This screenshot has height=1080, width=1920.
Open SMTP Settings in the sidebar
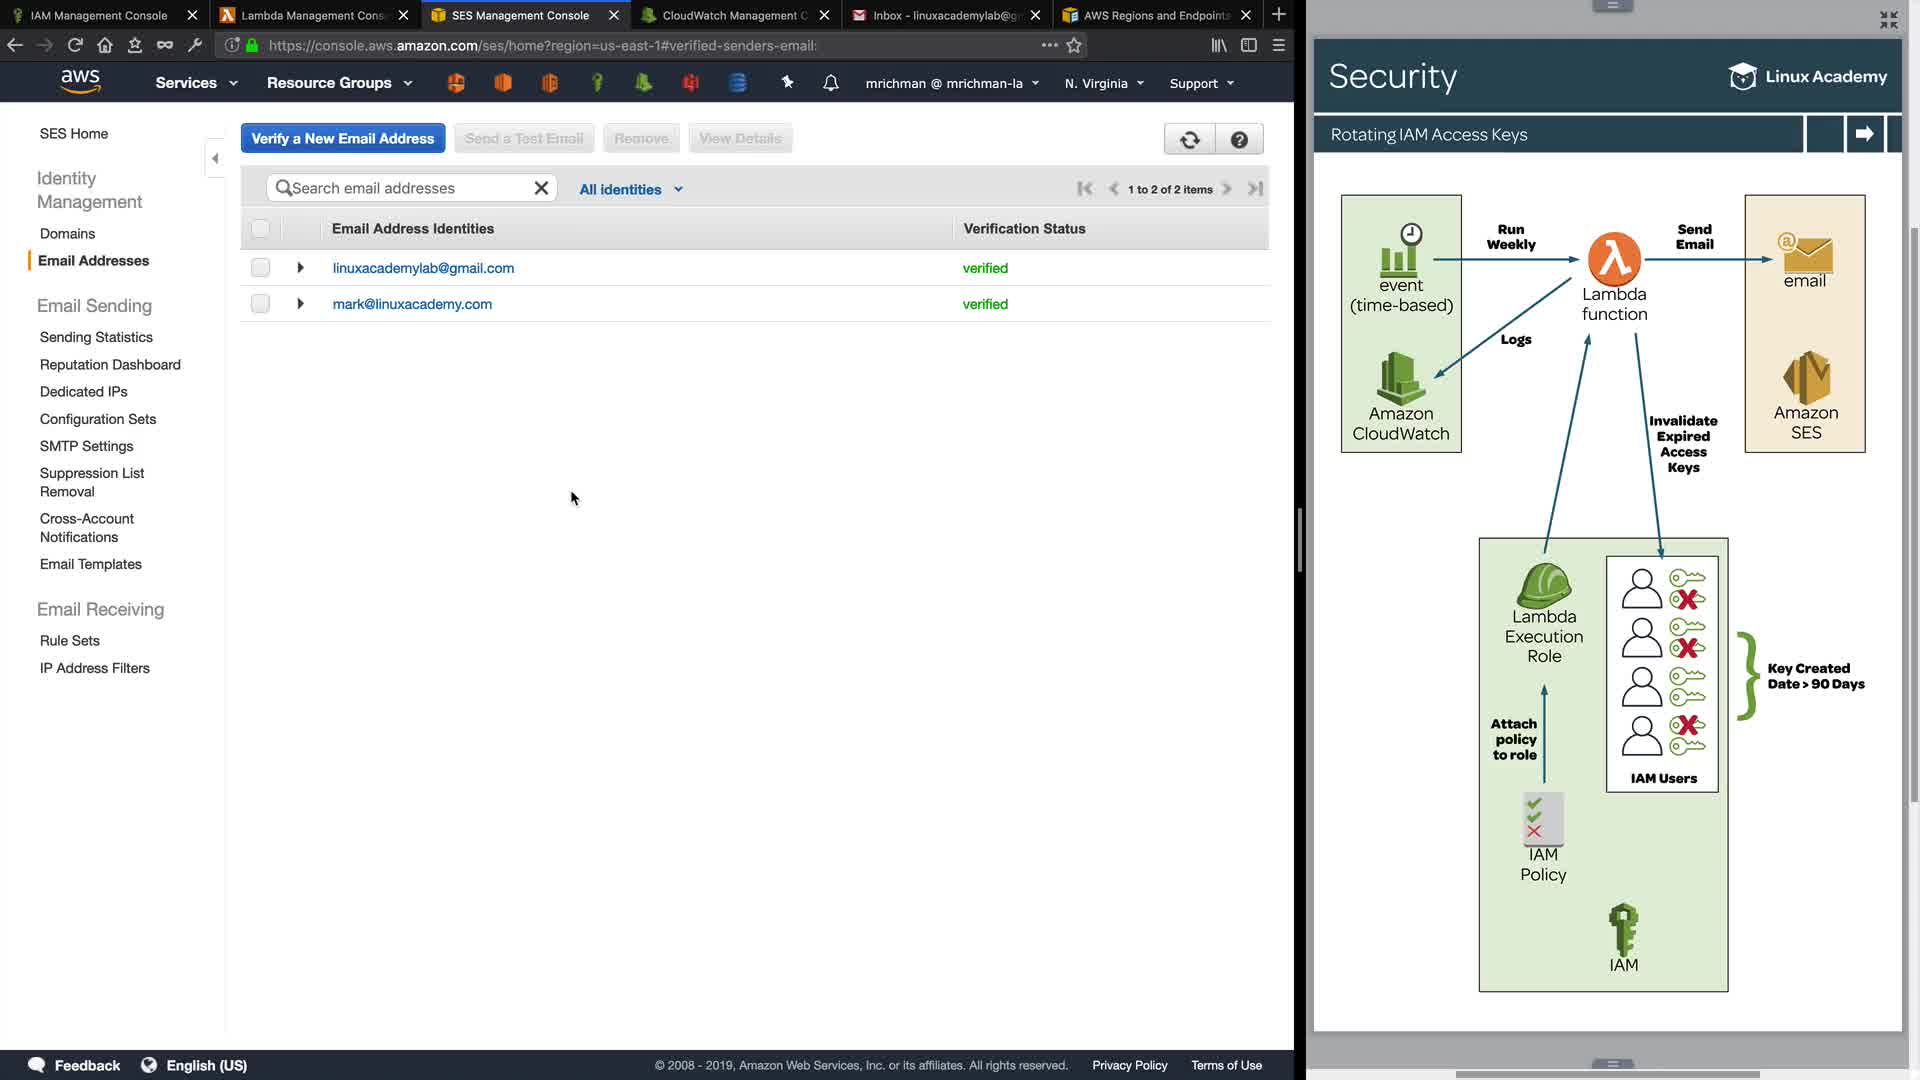(x=86, y=446)
